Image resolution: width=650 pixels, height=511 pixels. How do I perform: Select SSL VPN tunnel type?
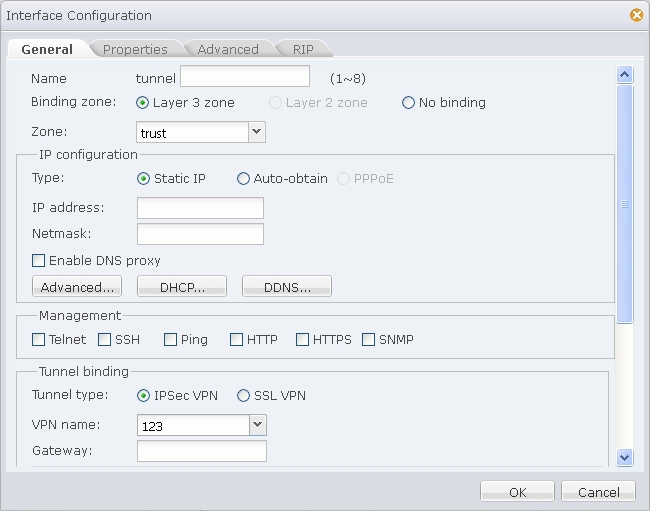pos(243,396)
